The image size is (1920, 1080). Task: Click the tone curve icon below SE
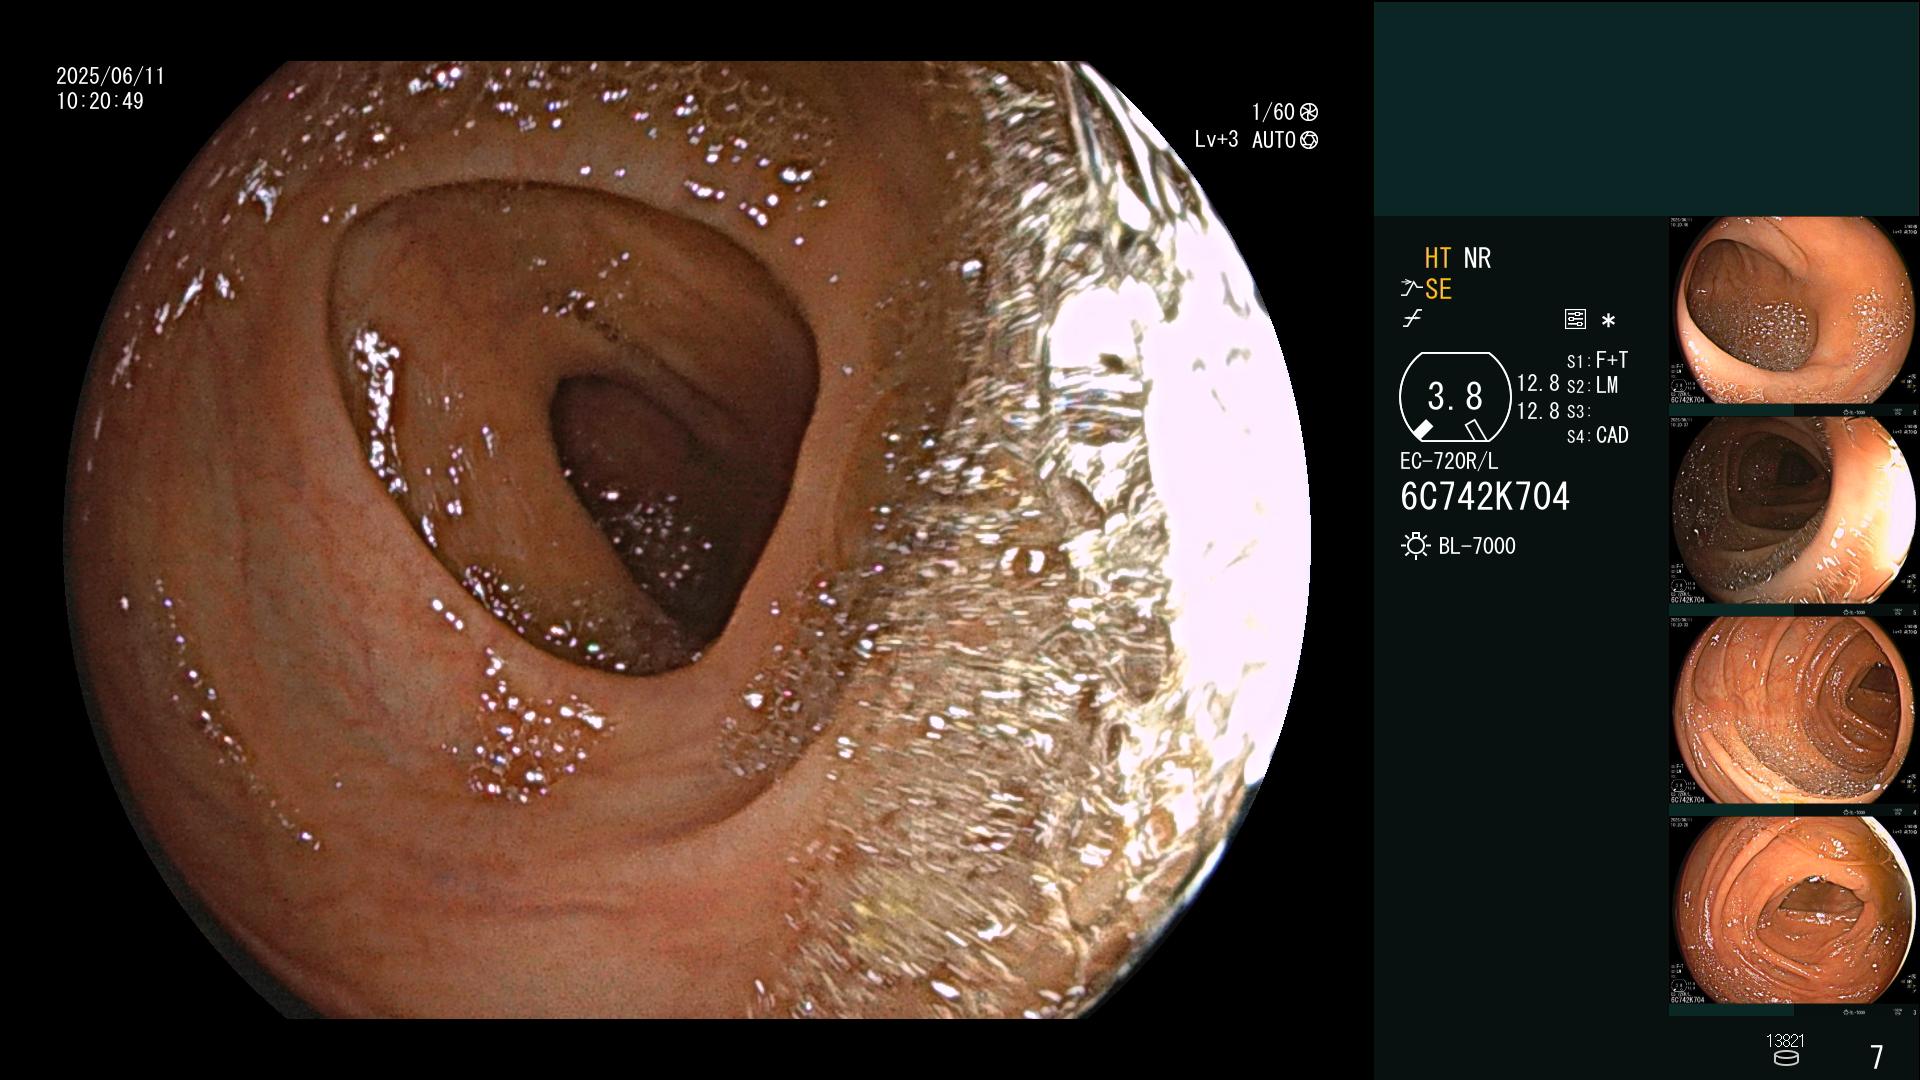[x=1412, y=319]
